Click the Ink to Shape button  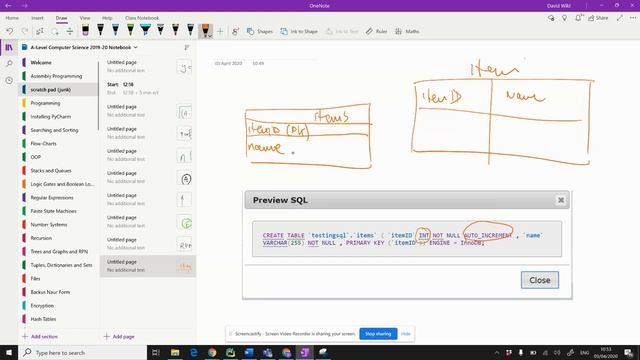click(x=299, y=31)
